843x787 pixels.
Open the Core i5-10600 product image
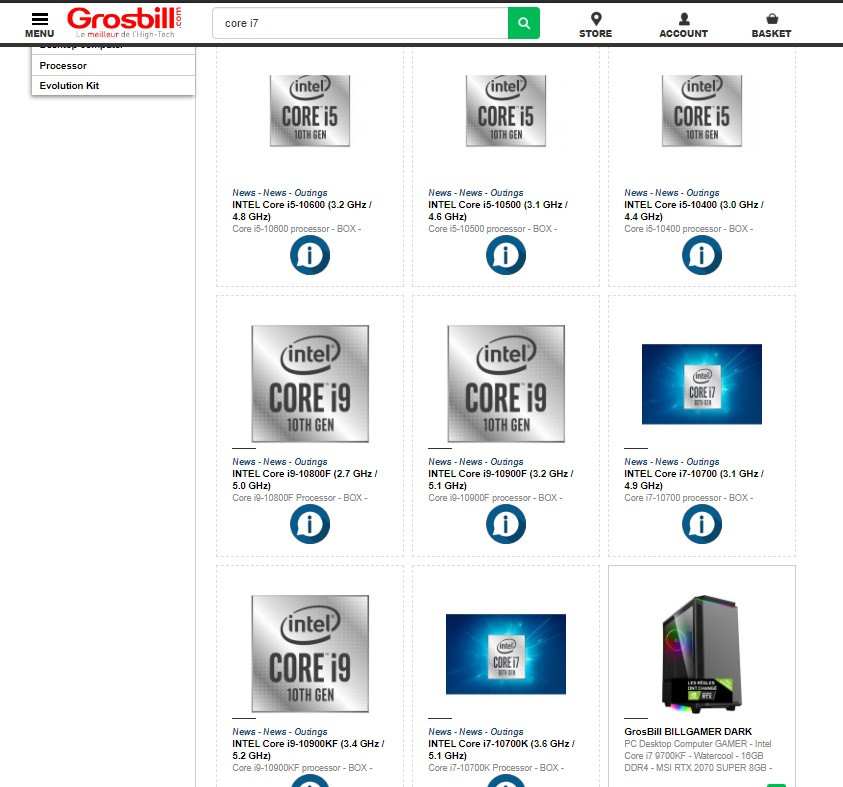pyautogui.click(x=310, y=111)
